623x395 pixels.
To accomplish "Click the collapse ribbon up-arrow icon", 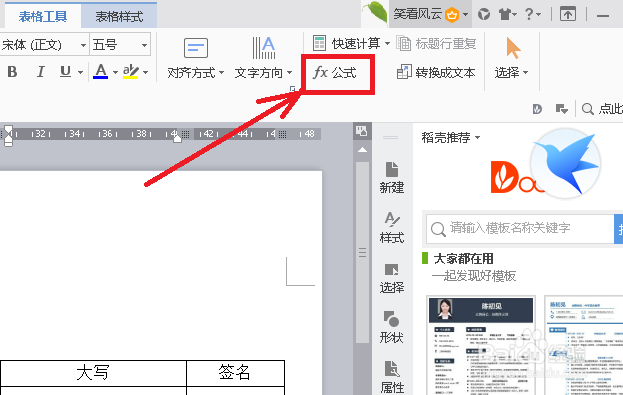I will tap(568, 14).
